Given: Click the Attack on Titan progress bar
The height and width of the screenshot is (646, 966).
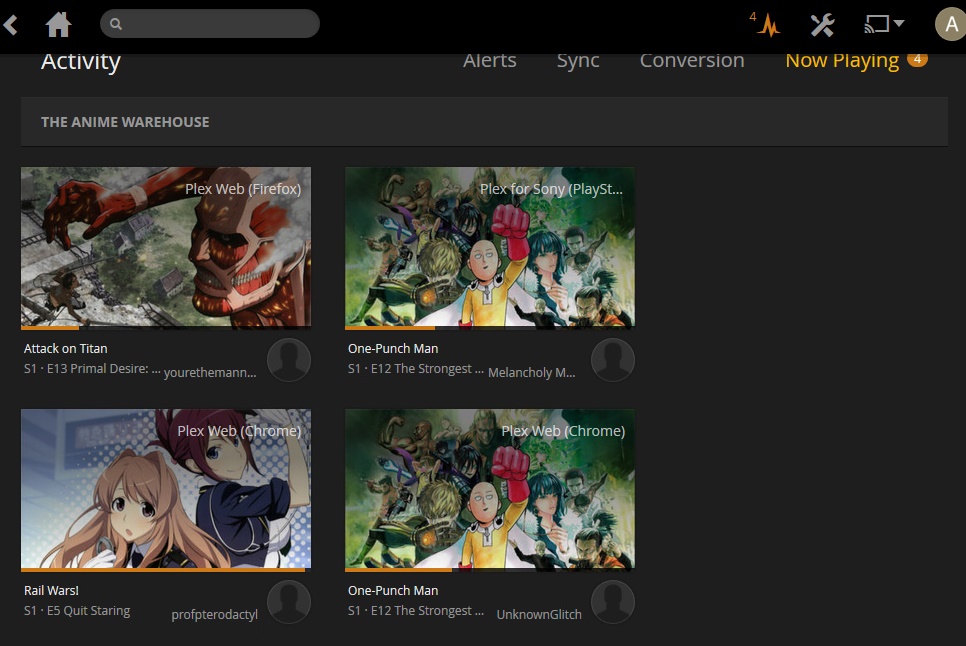Looking at the screenshot, I should (x=165, y=327).
